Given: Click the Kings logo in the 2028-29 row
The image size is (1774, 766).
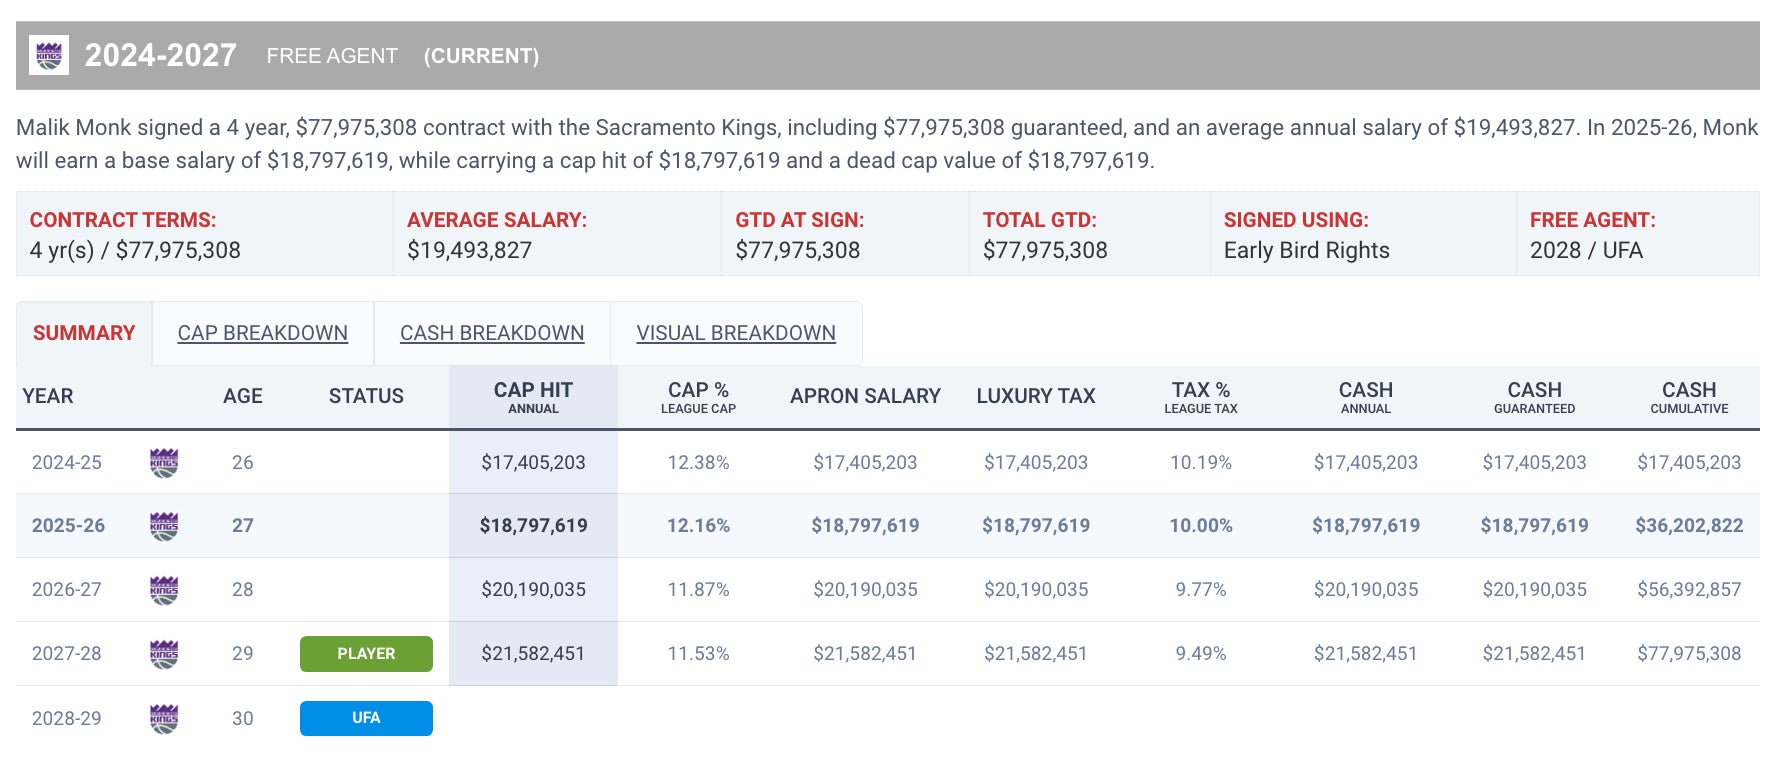Looking at the screenshot, I should click(x=164, y=718).
